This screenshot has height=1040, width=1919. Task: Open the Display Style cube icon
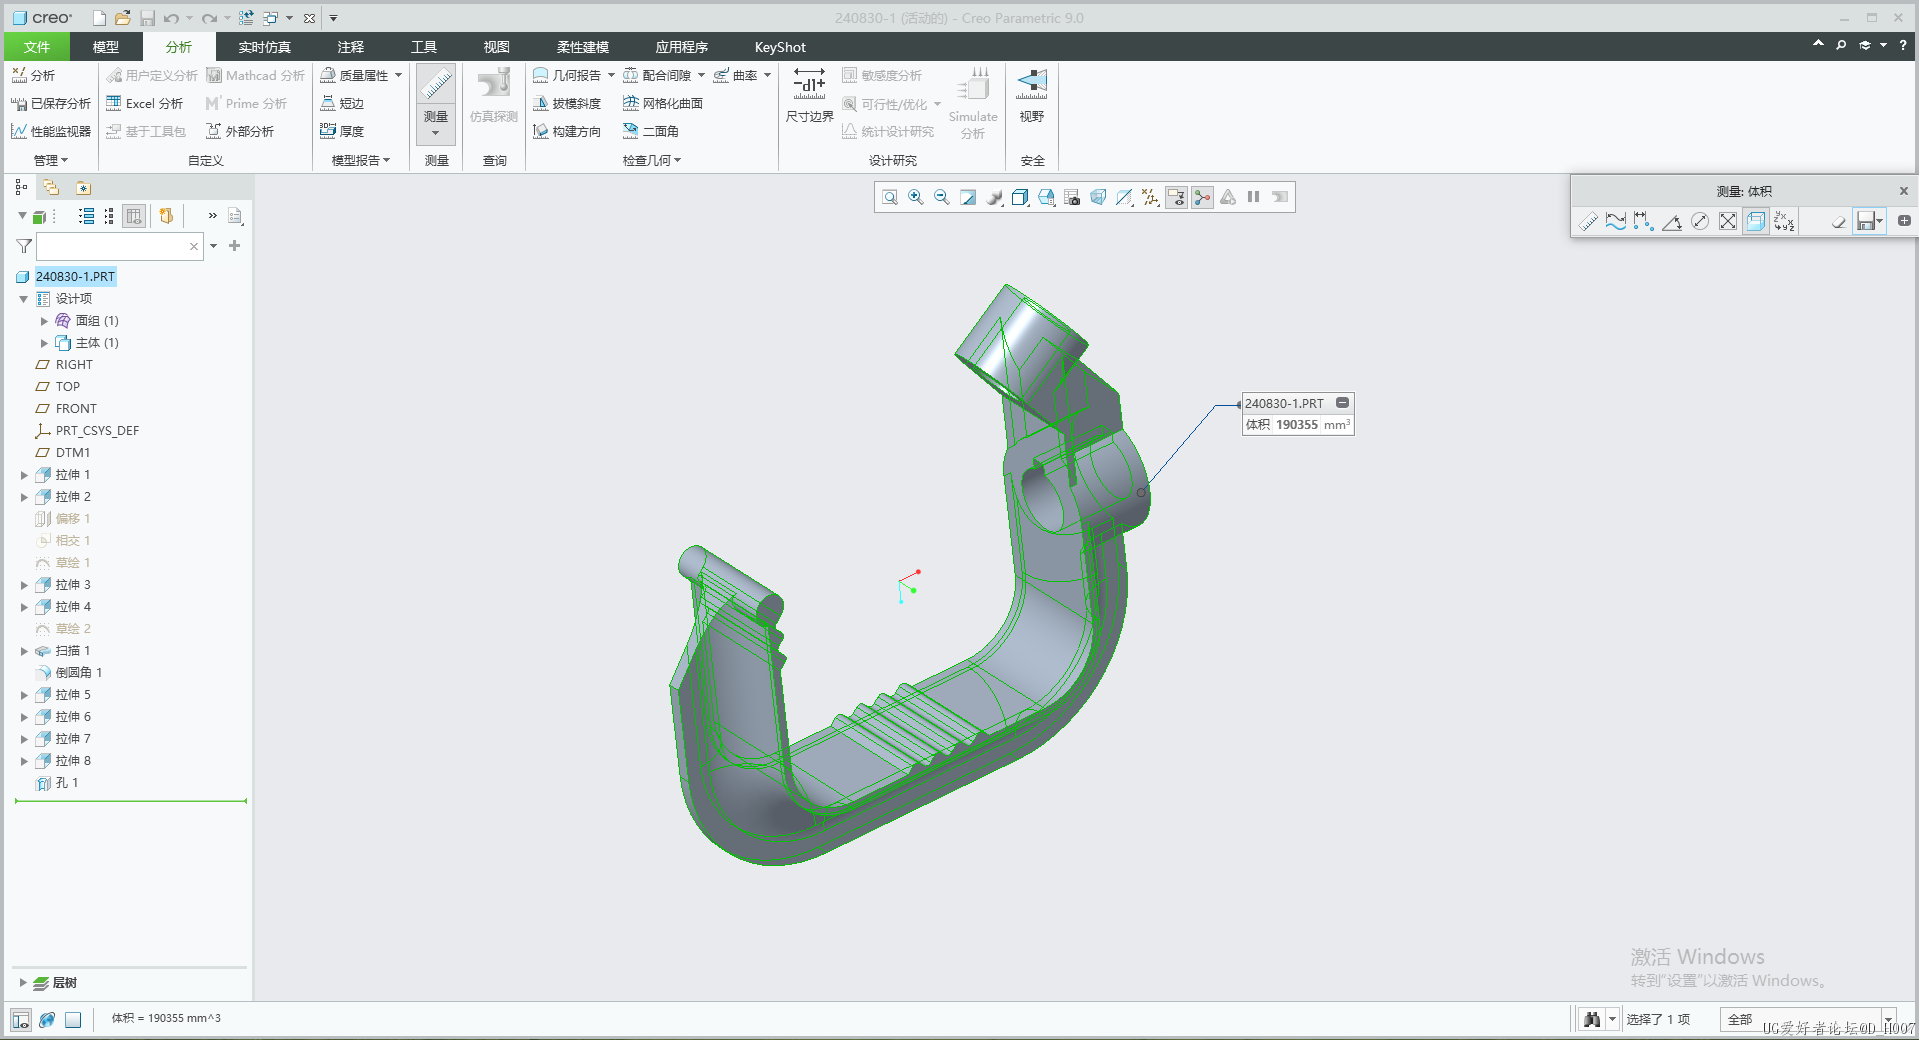point(1020,197)
